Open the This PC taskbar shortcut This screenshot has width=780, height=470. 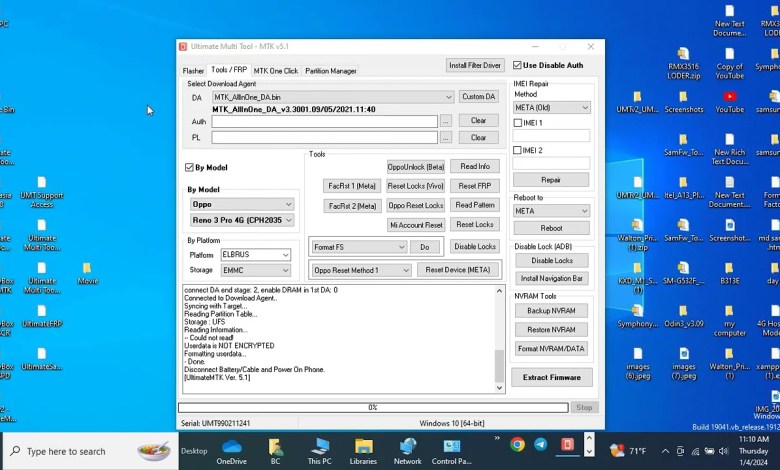319,451
